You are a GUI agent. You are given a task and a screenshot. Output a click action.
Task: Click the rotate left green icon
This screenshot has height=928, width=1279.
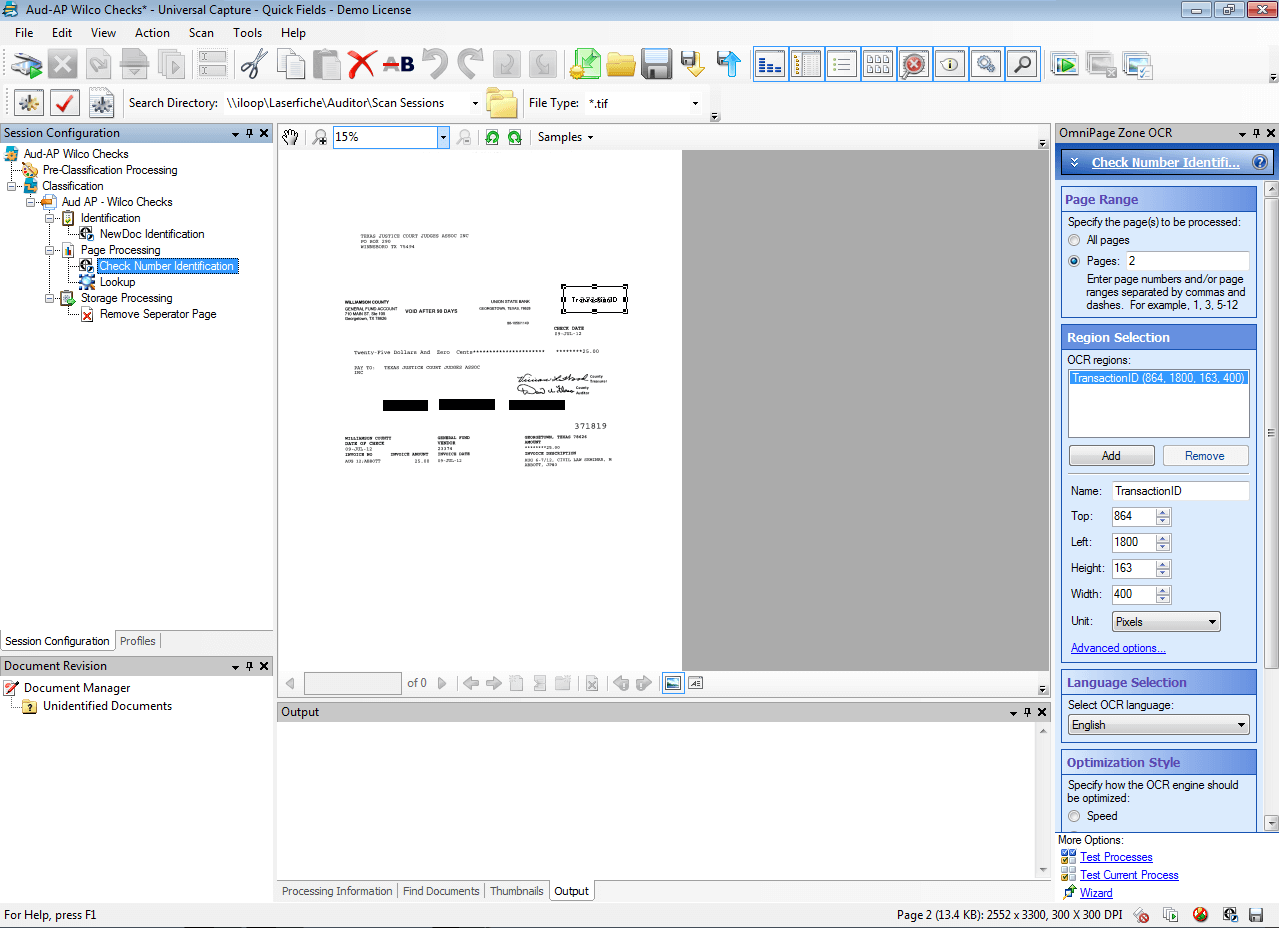point(492,137)
